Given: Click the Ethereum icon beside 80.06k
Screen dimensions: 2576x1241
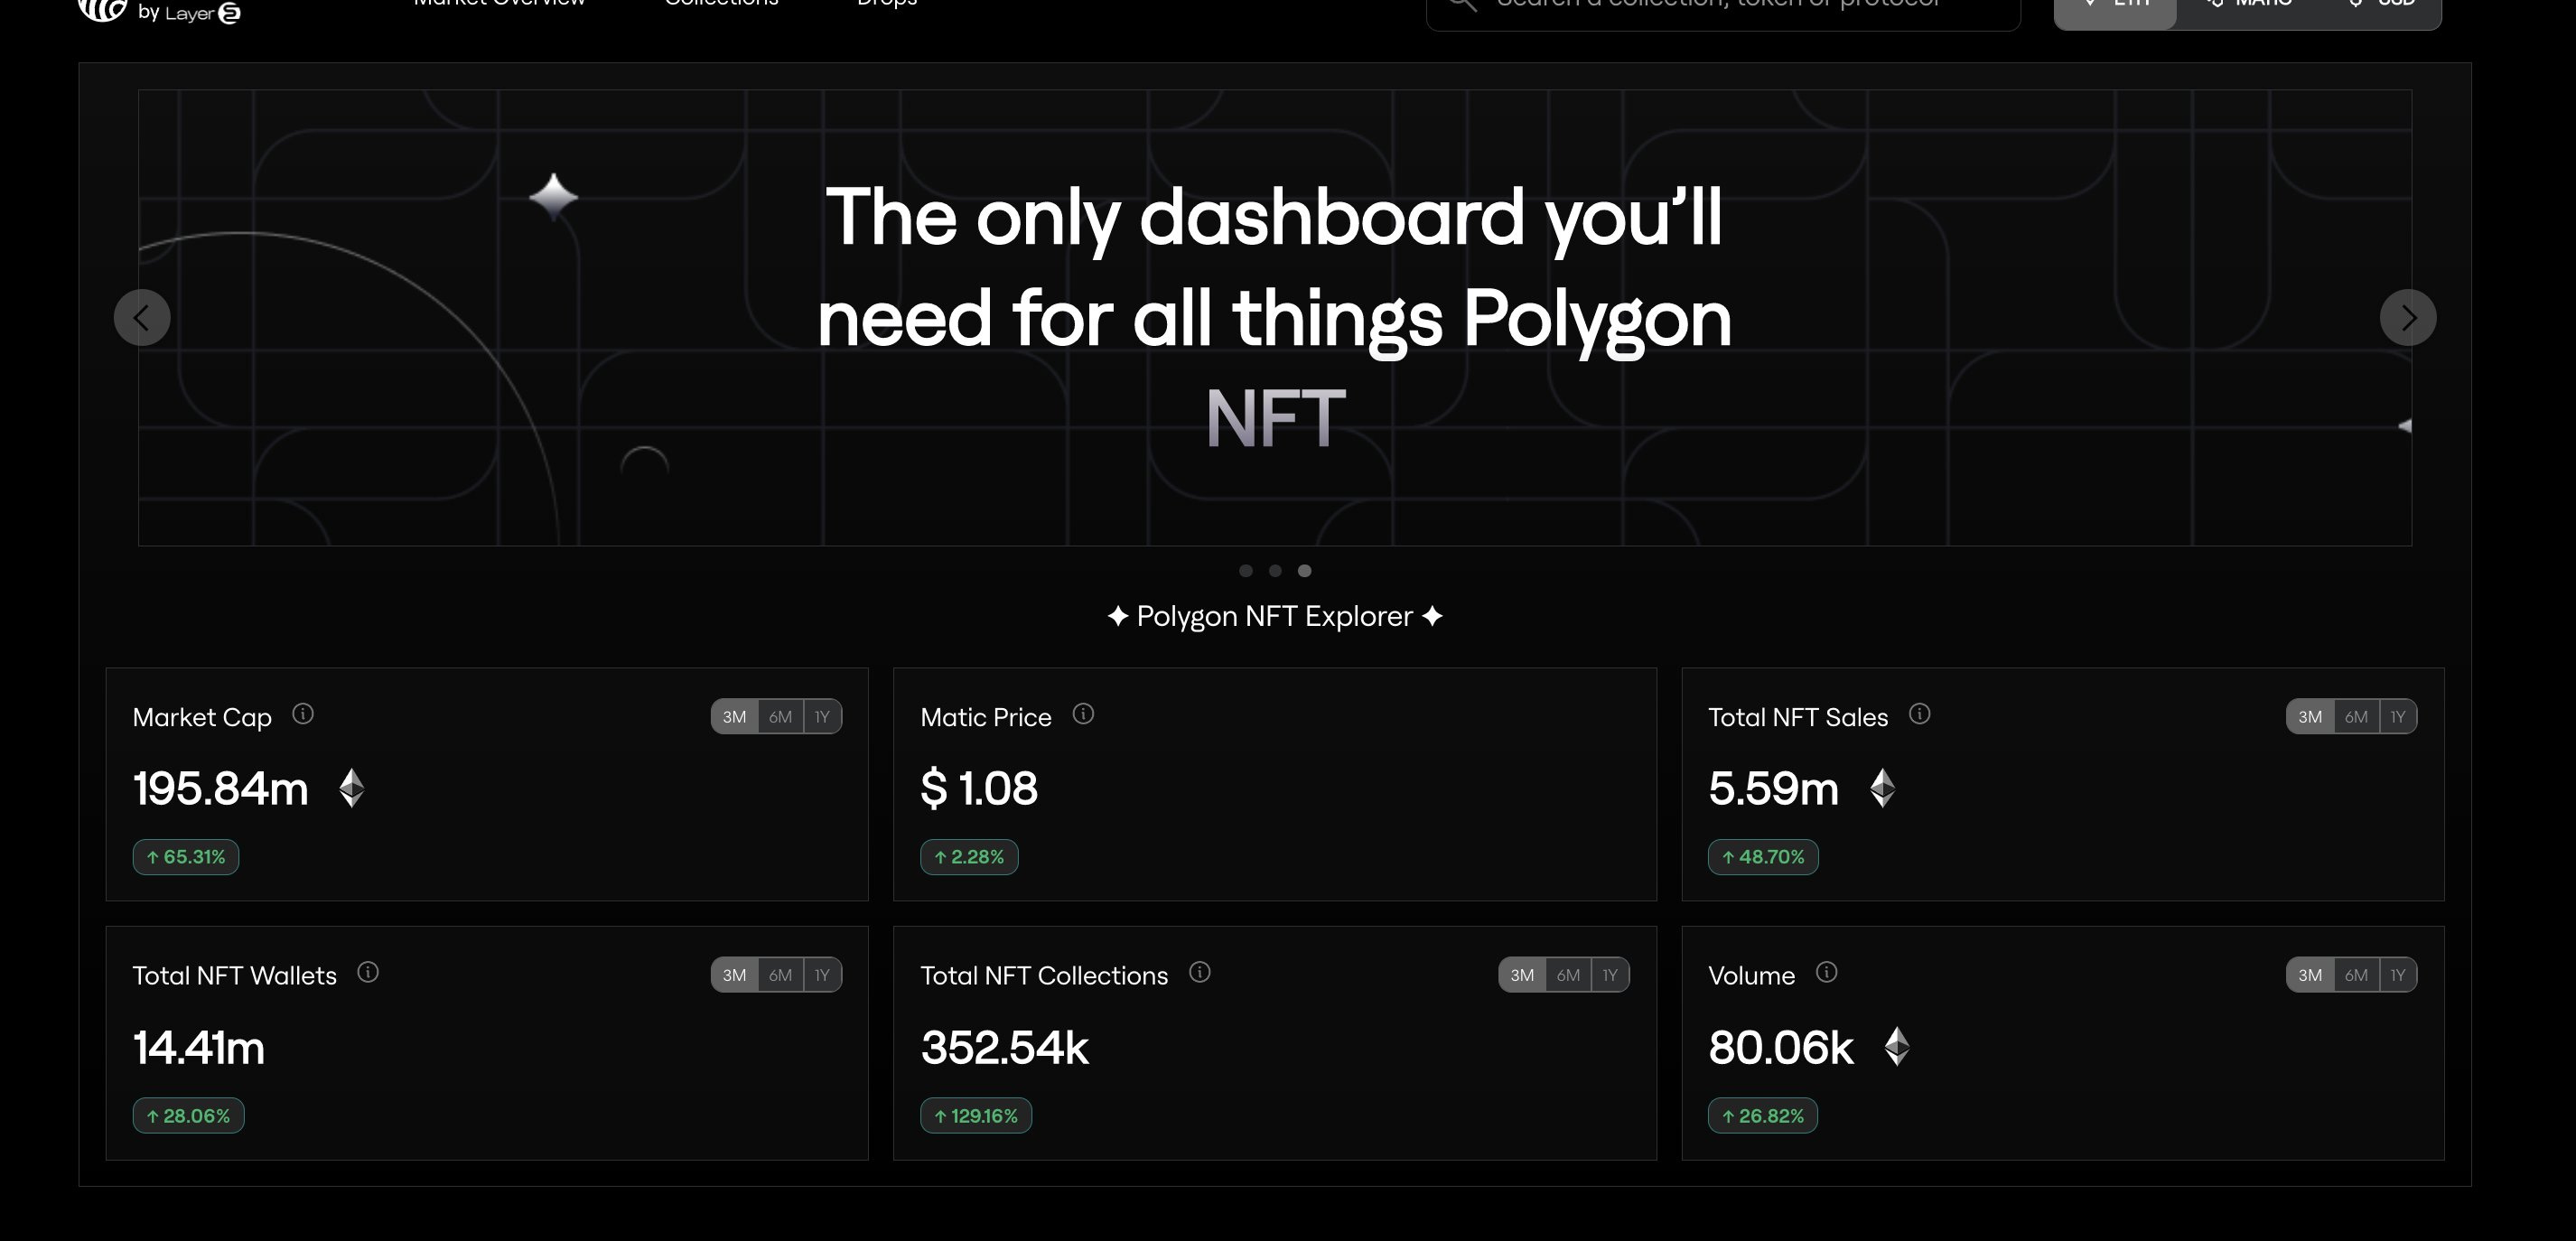Looking at the screenshot, I should tap(1897, 1047).
